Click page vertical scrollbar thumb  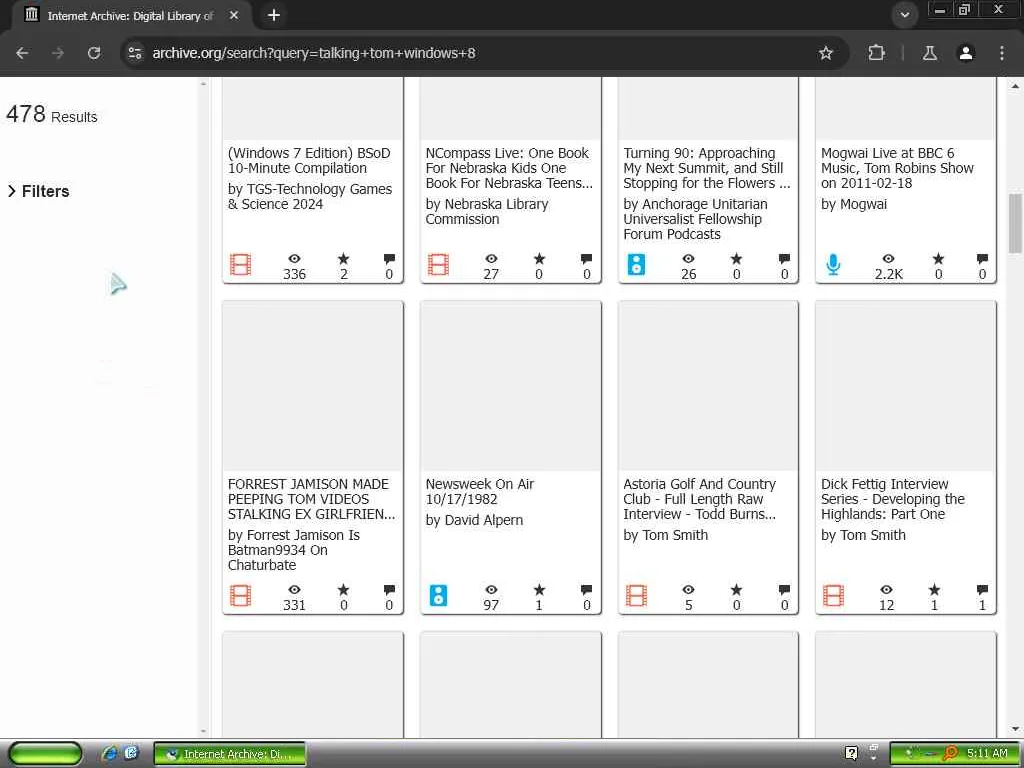click(1015, 223)
